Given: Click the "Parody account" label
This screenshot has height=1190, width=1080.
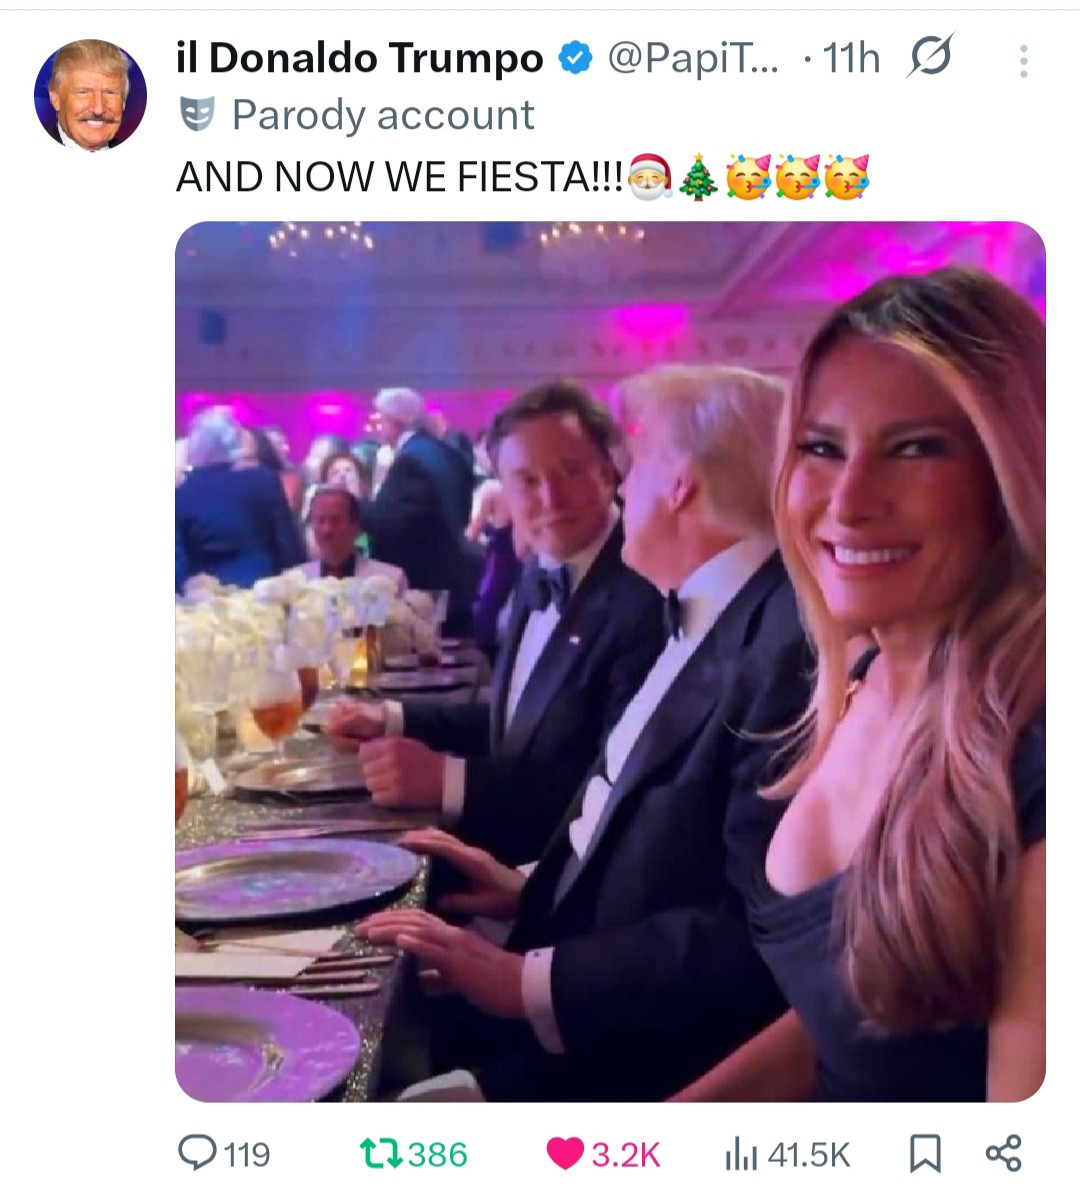Looking at the screenshot, I should (x=383, y=115).
